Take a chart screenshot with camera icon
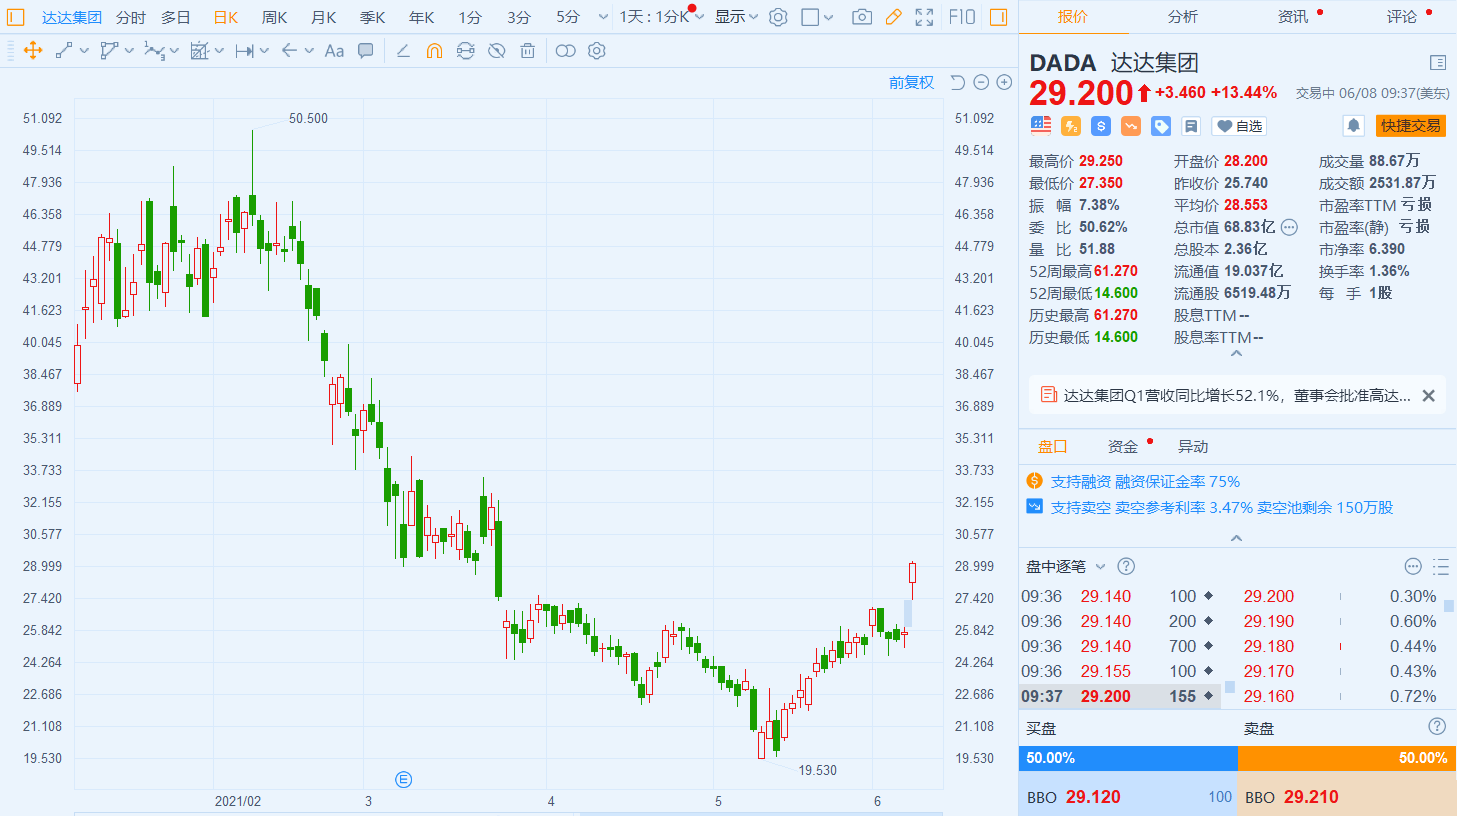This screenshot has width=1457, height=816. [x=862, y=17]
